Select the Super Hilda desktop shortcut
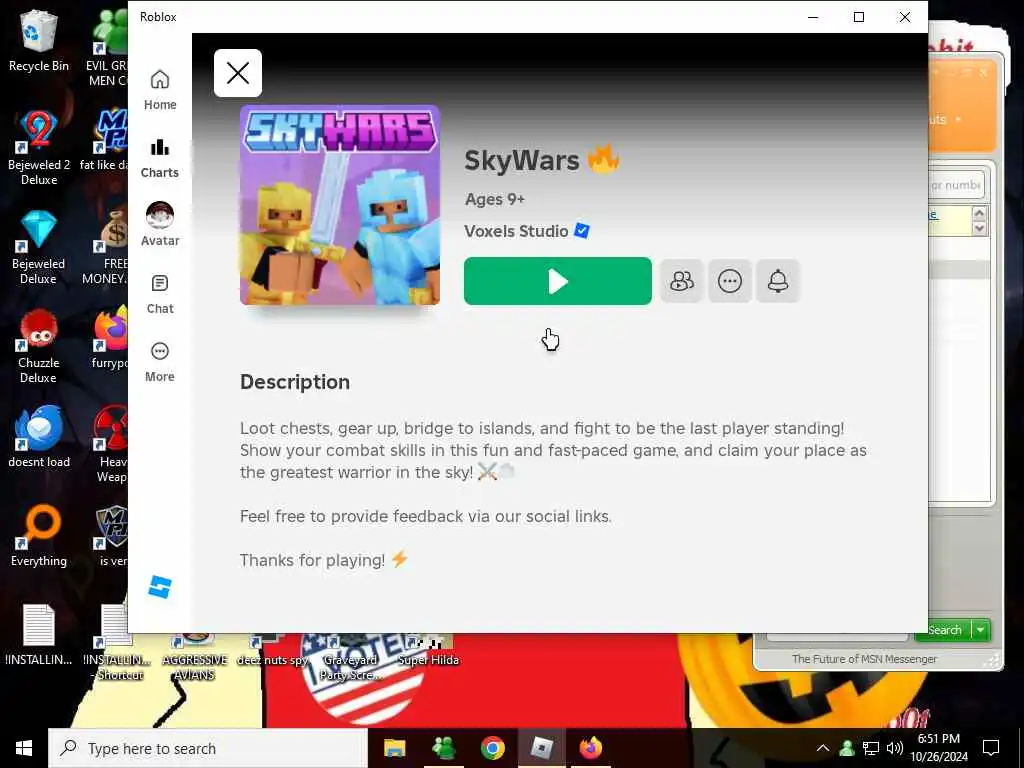 tap(428, 650)
